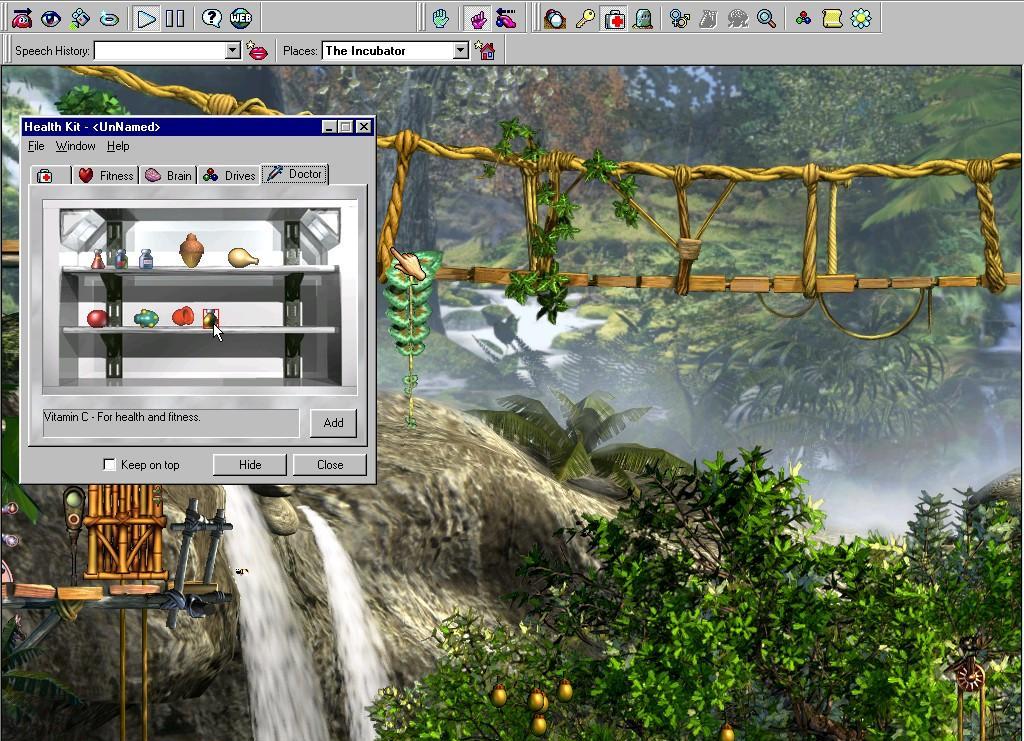Open the Places dropdown list
Viewport: 1024px width, 741px height.
460,51
